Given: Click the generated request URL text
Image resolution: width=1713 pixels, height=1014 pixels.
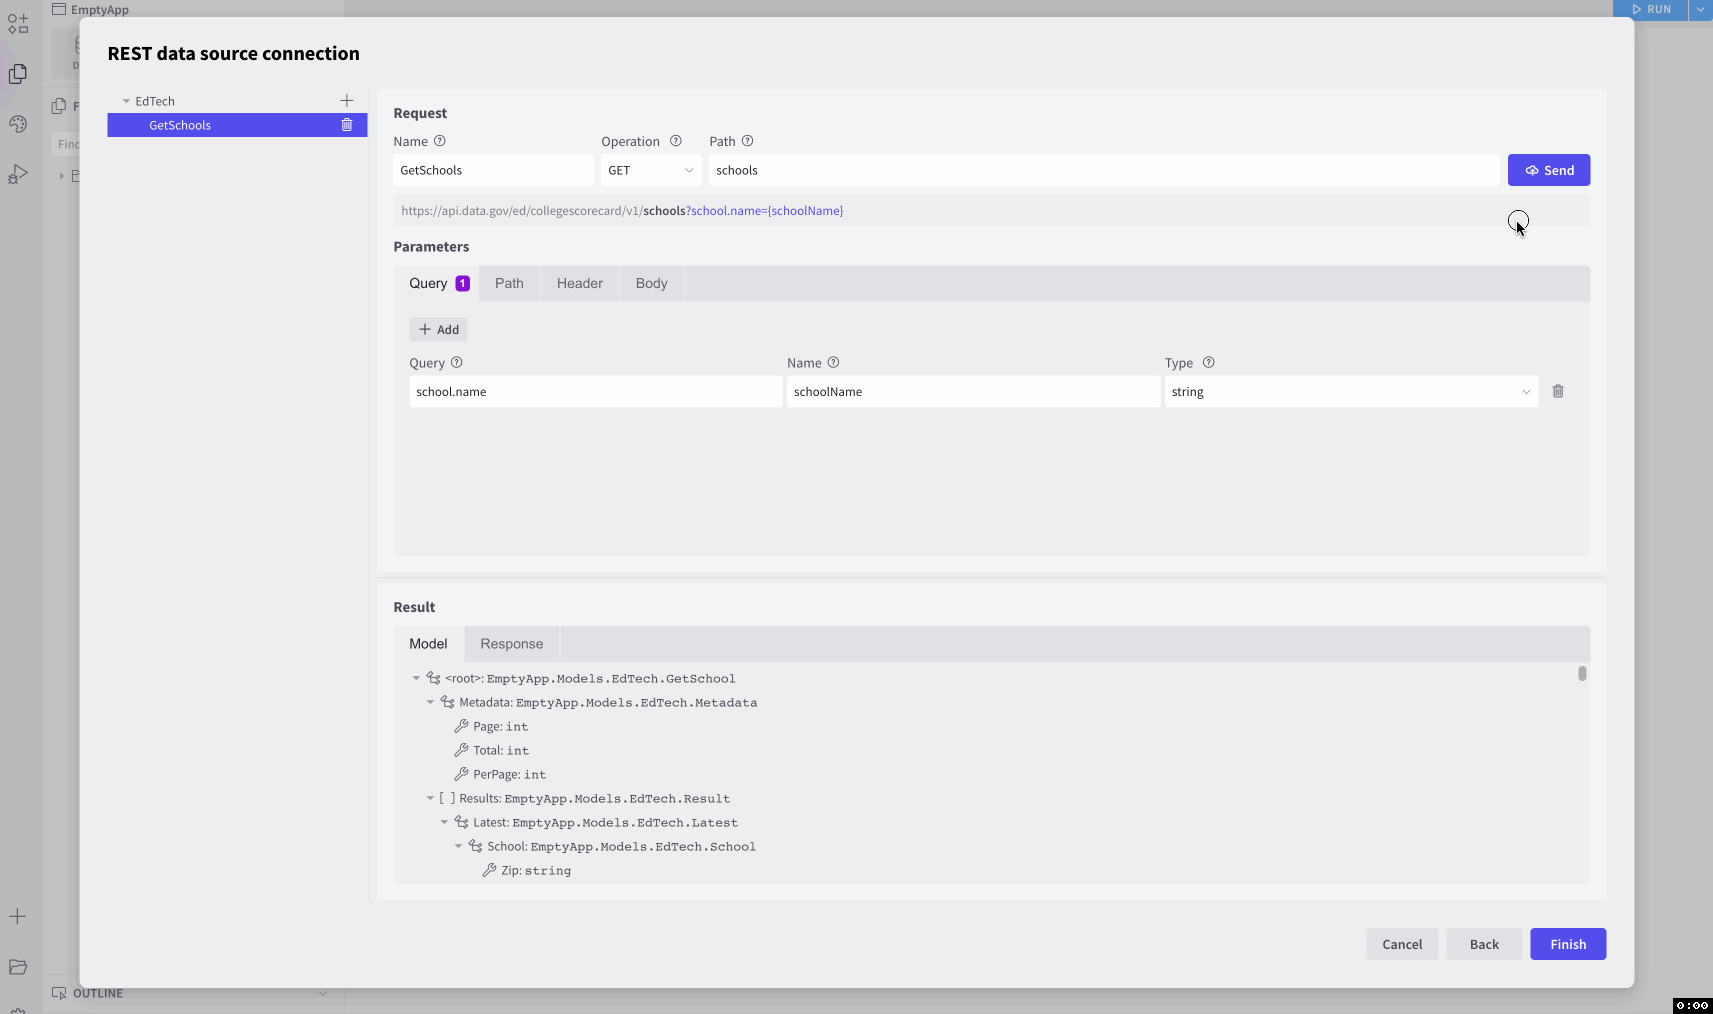Looking at the screenshot, I should tap(622, 211).
